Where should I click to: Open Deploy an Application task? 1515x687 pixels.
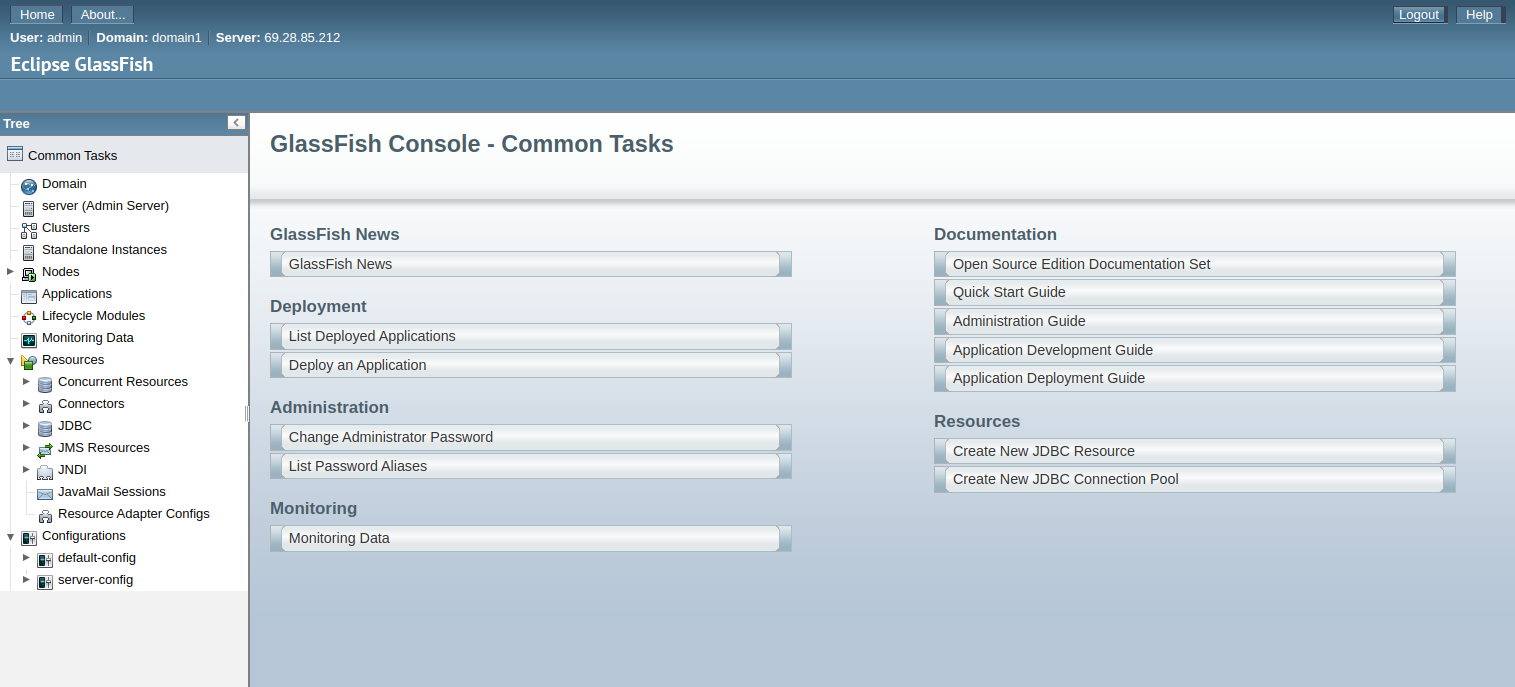pyautogui.click(x=357, y=365)
